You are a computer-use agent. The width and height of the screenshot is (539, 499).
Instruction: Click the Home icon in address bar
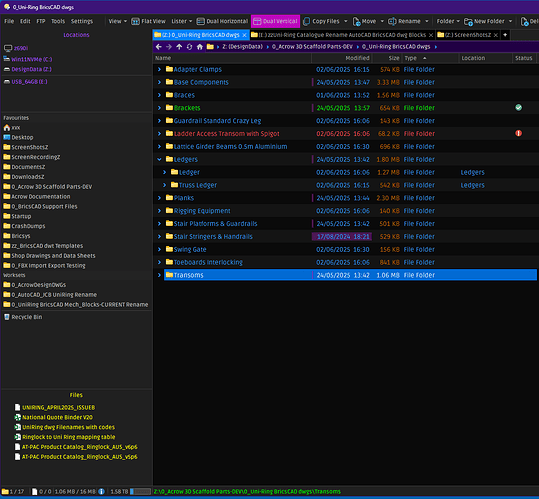[200, 47]
